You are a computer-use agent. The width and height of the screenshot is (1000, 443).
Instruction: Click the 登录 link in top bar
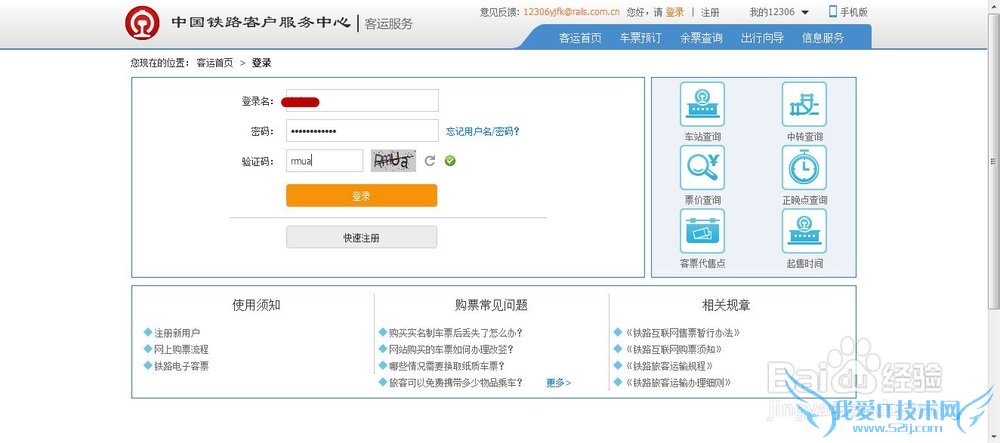tap(675, 12)
